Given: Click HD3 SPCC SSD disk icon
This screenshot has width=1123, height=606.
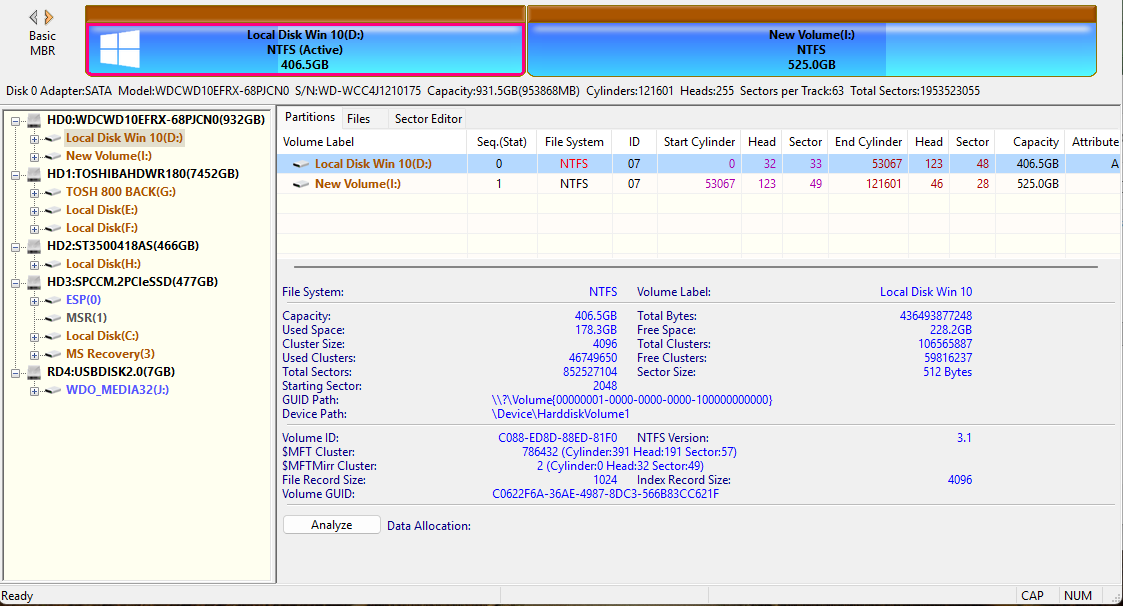Looking at the screenshot, I should click(x=34, y=282).
